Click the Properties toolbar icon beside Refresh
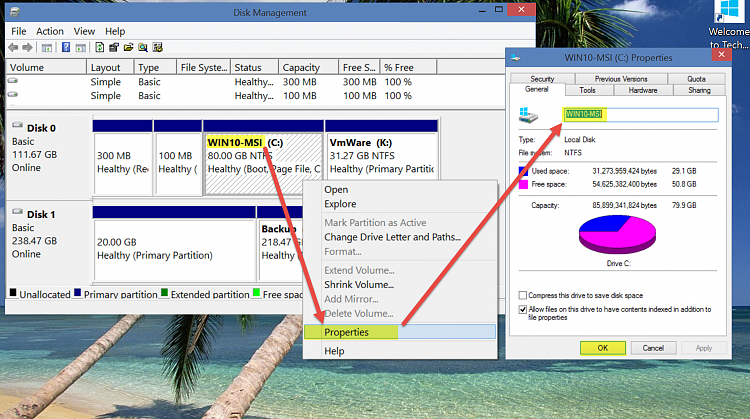Screen dimensions: 750x419 114,47
